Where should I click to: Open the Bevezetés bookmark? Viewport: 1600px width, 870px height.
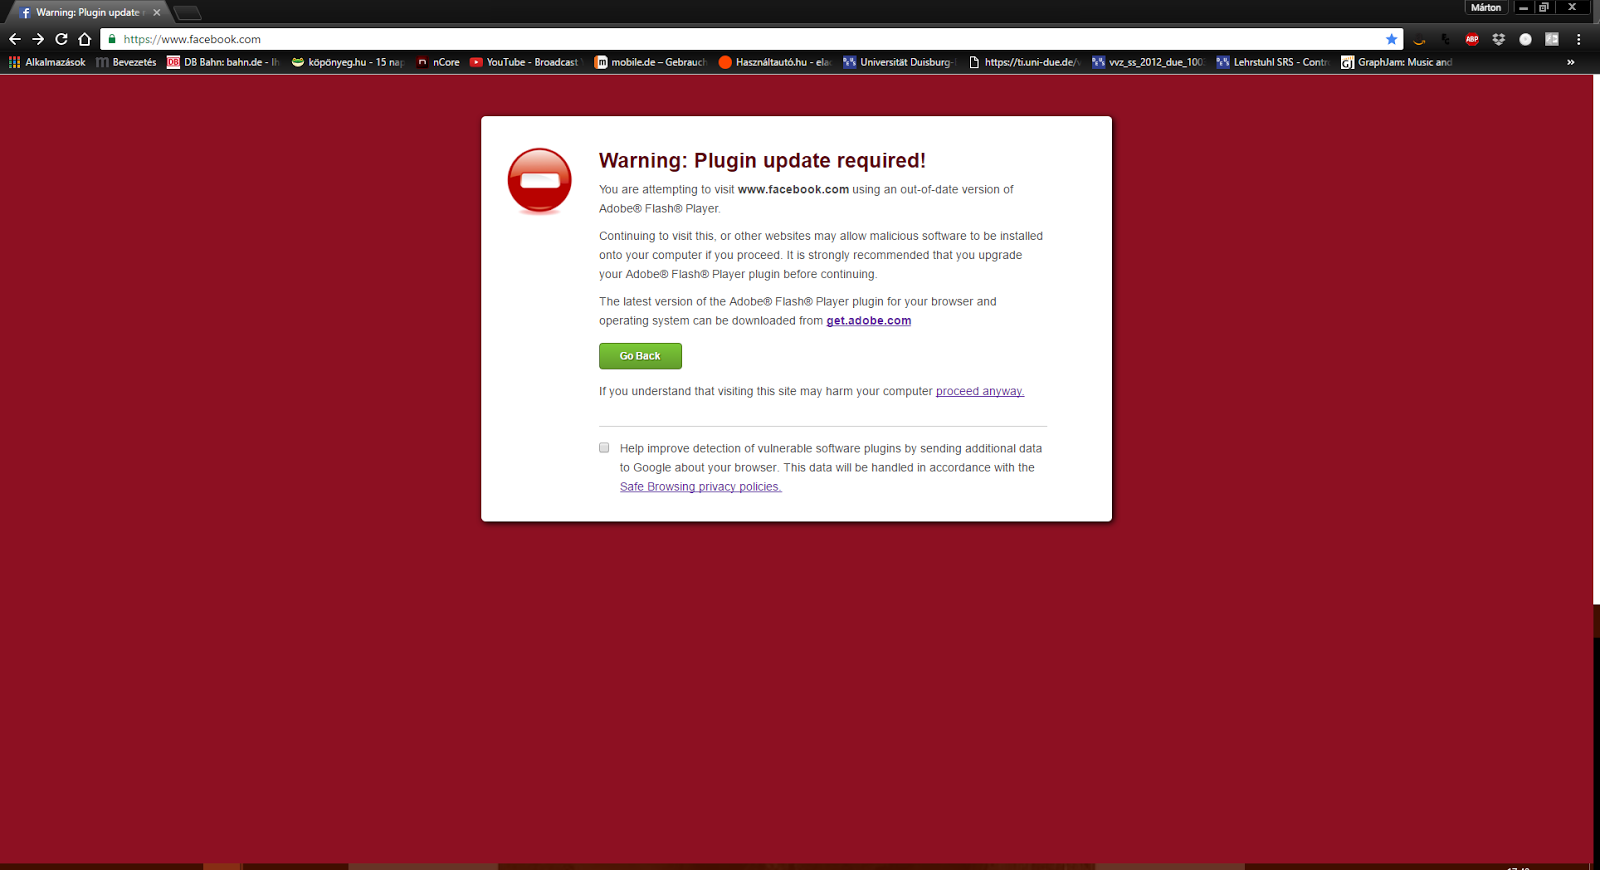pyautogui.click(x=126, y=62)
